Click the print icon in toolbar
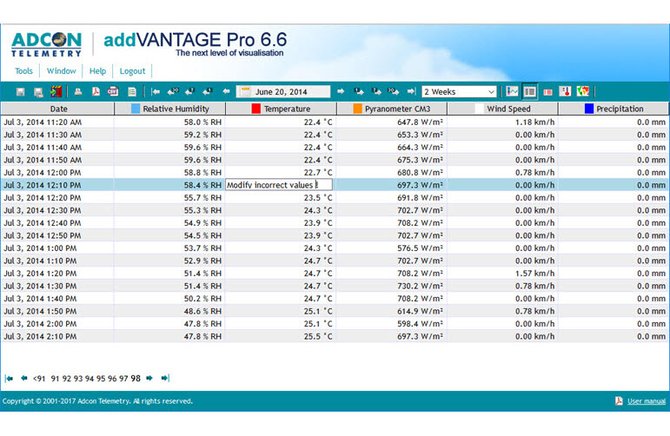This screenshot has width=670, height=436. (78, 91)
